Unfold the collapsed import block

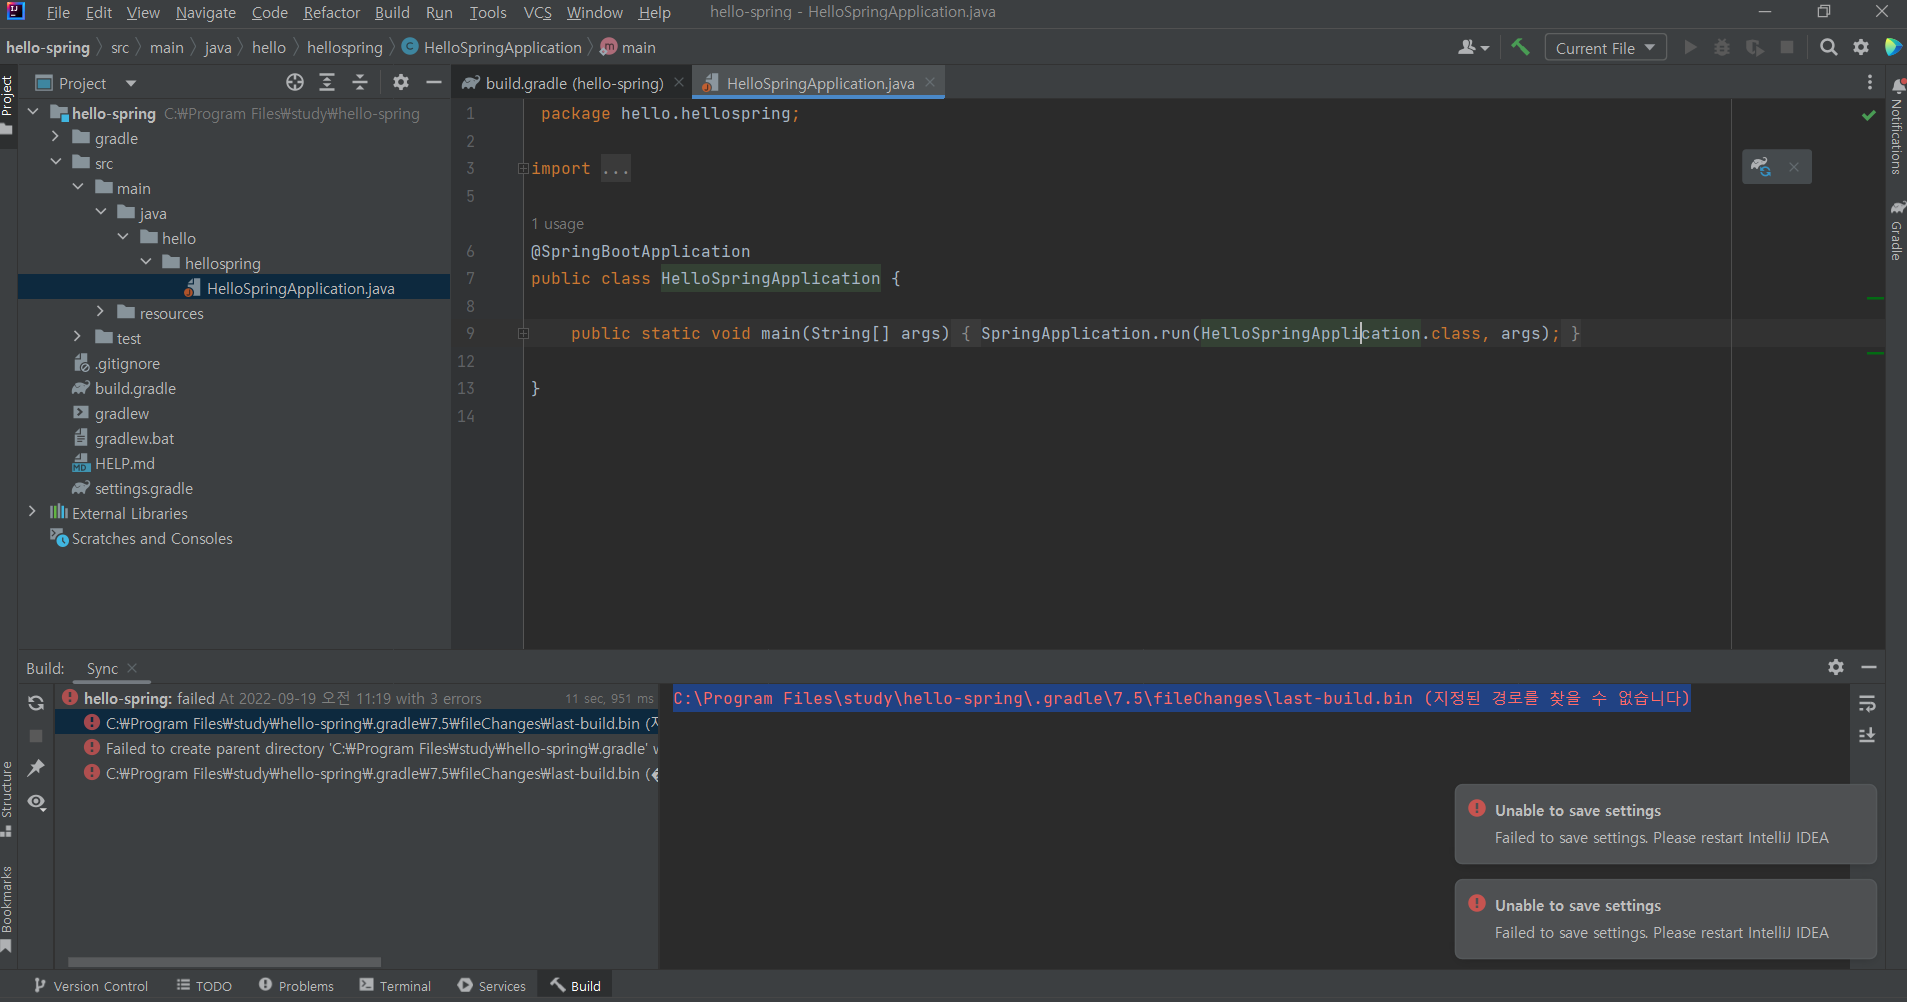[523, 168]
